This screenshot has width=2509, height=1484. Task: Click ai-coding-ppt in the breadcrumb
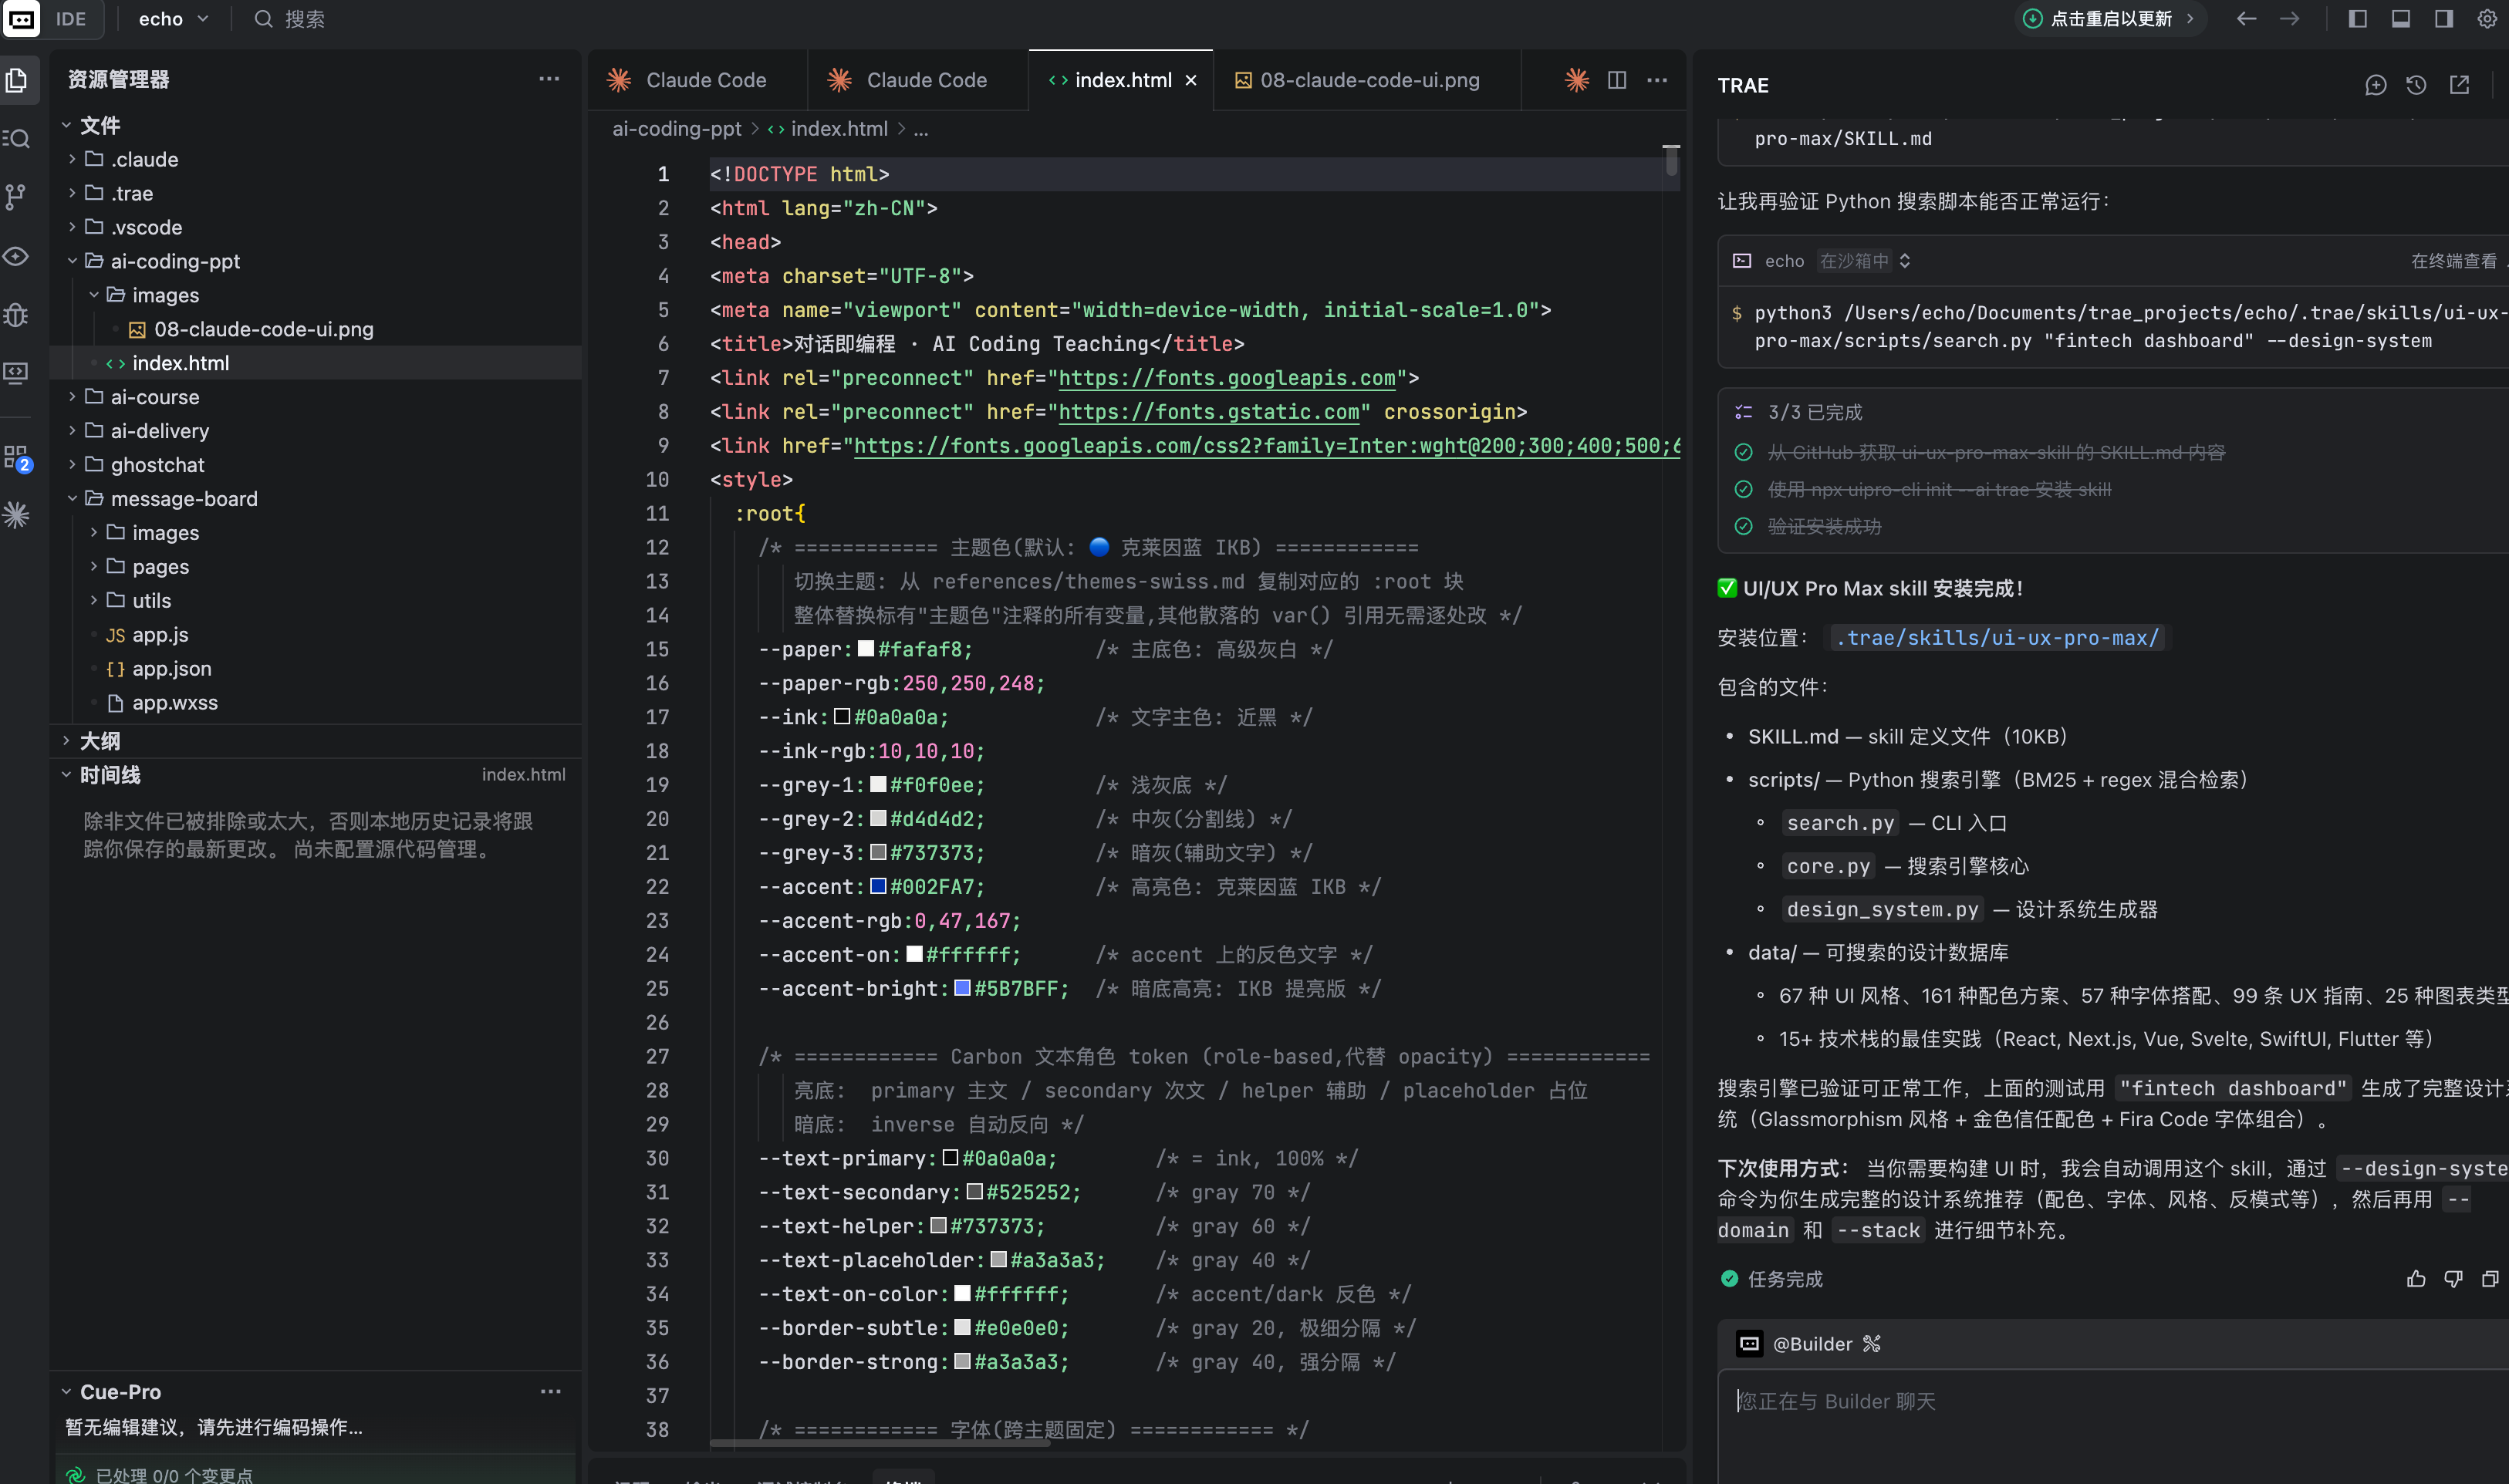click(677, 129)
